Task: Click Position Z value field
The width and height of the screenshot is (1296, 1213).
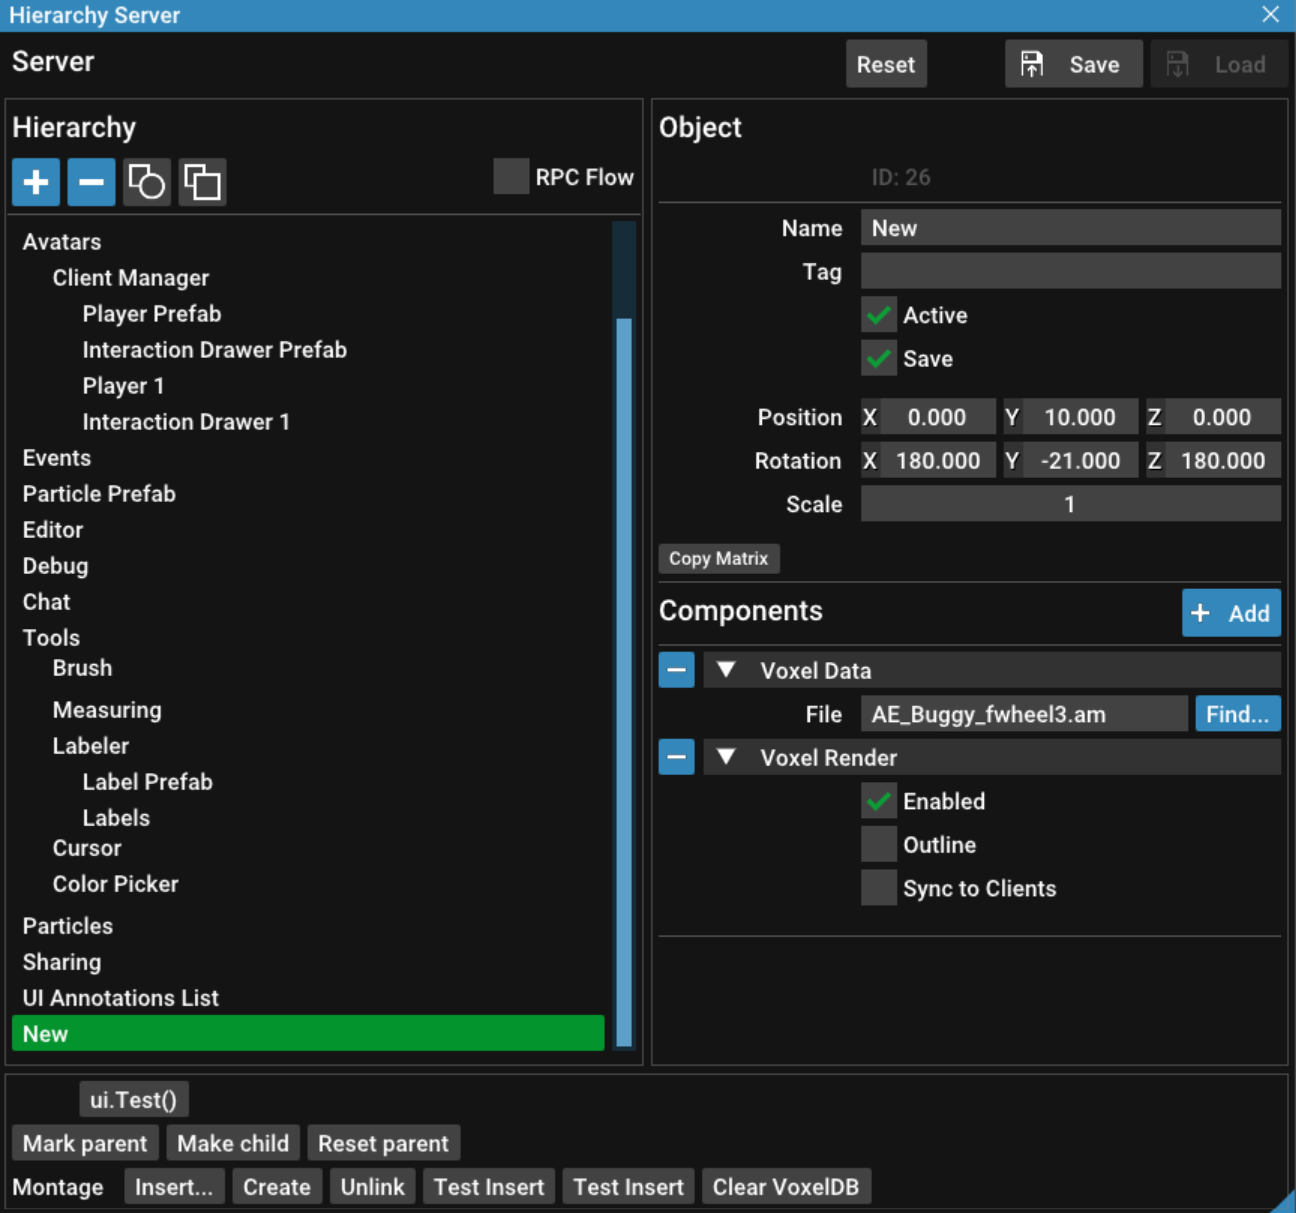Action: [1223, 417]
